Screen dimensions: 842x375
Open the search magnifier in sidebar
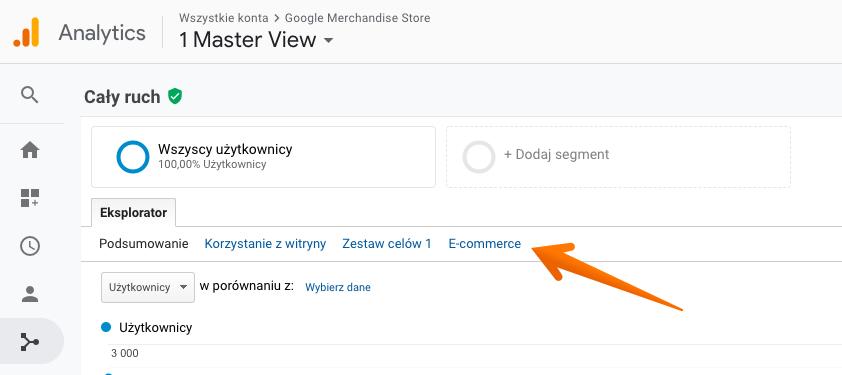click(x=30, y=95)
